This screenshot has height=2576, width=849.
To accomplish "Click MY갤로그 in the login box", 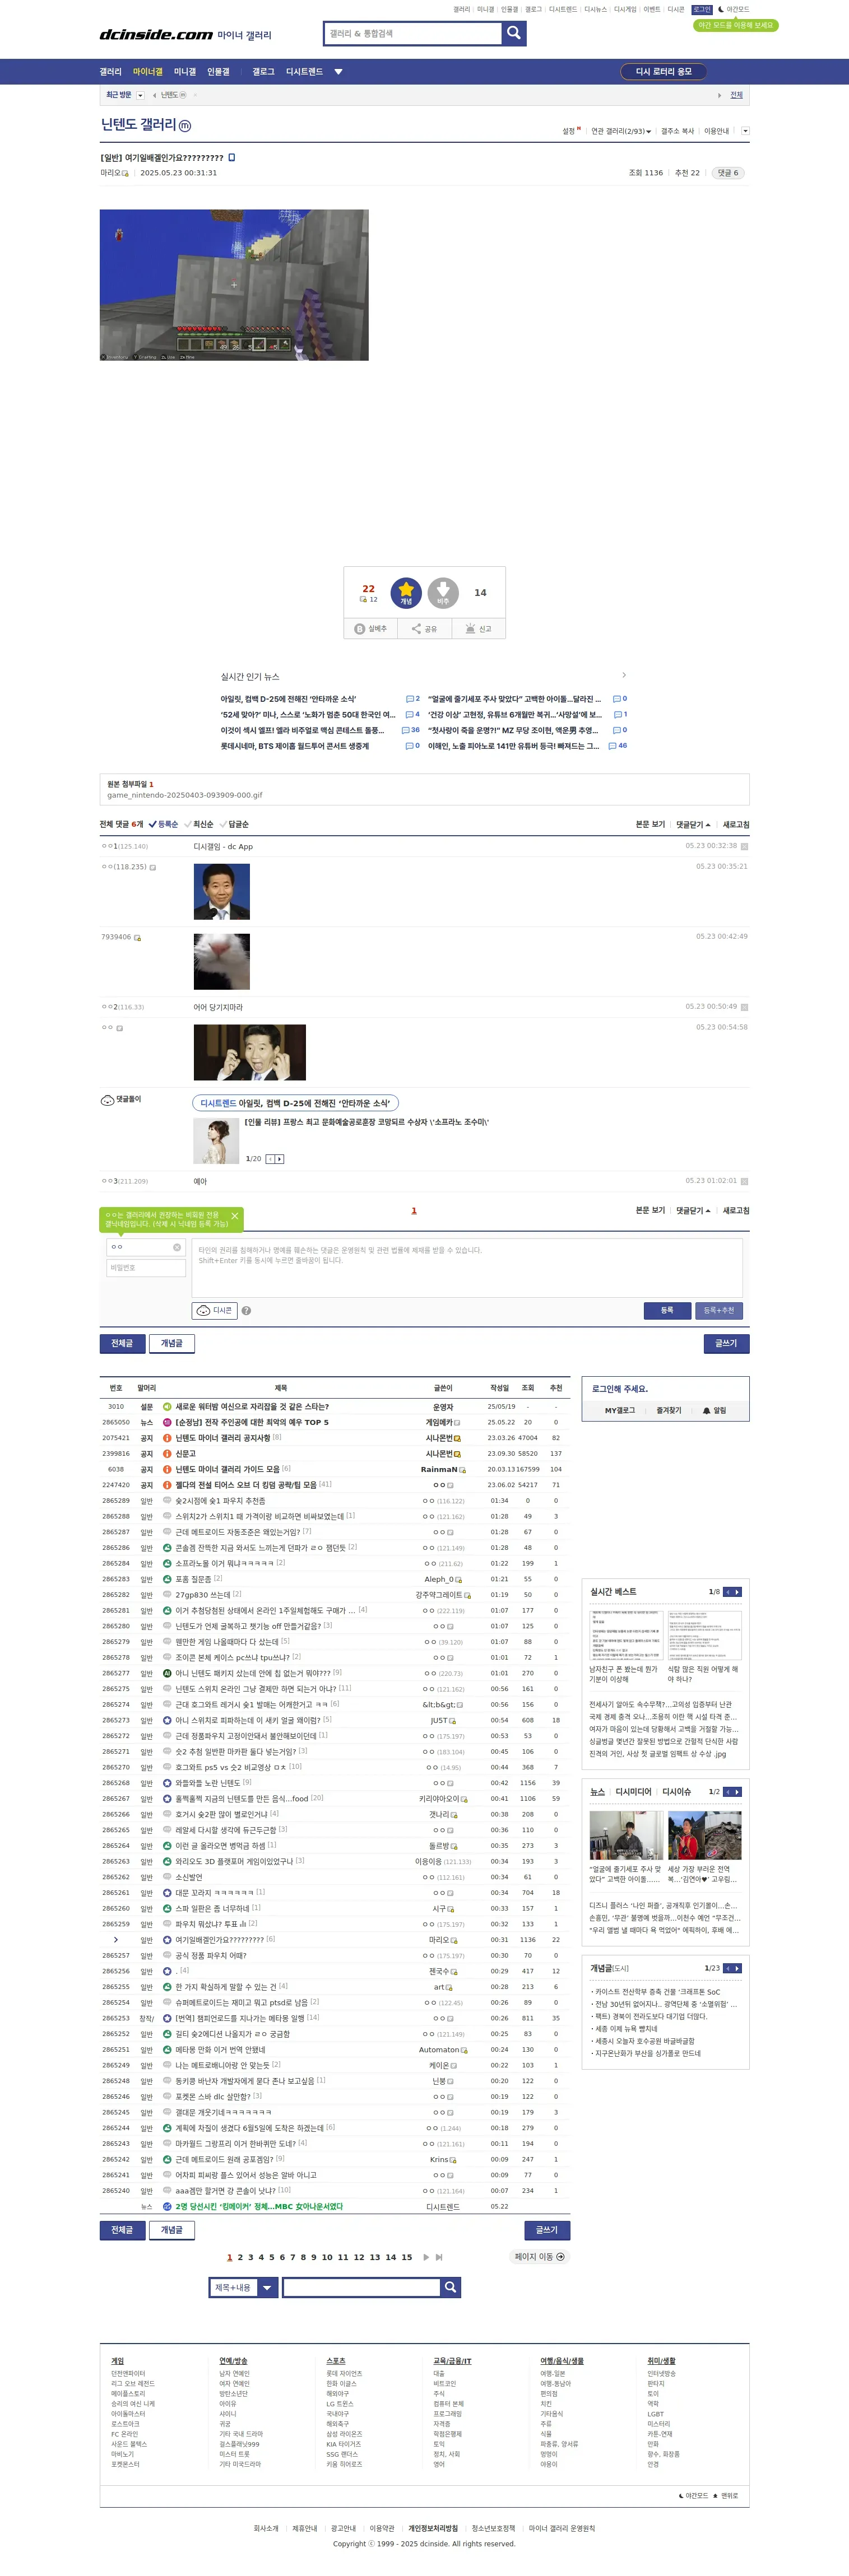I will pyautogui.click(x=619, y=1410).
